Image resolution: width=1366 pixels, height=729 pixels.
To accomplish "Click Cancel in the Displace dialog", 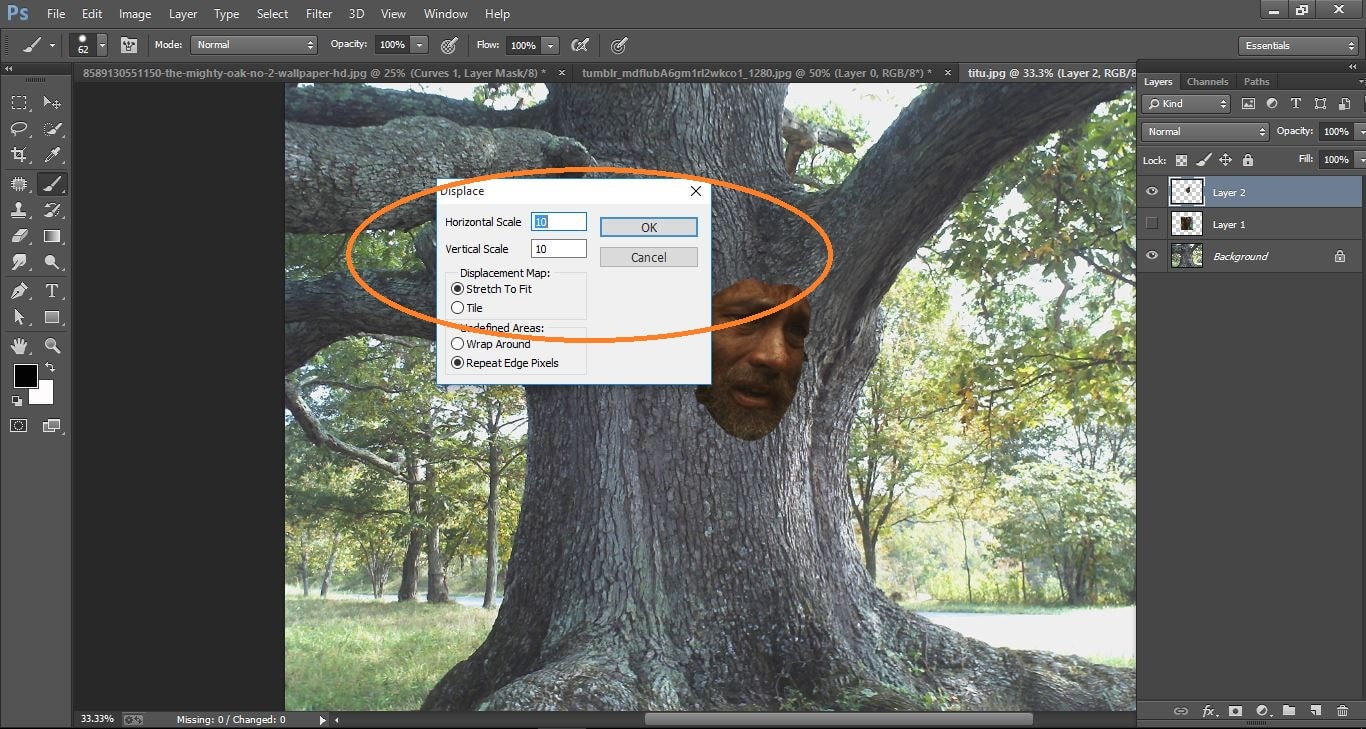I will 648,257.
